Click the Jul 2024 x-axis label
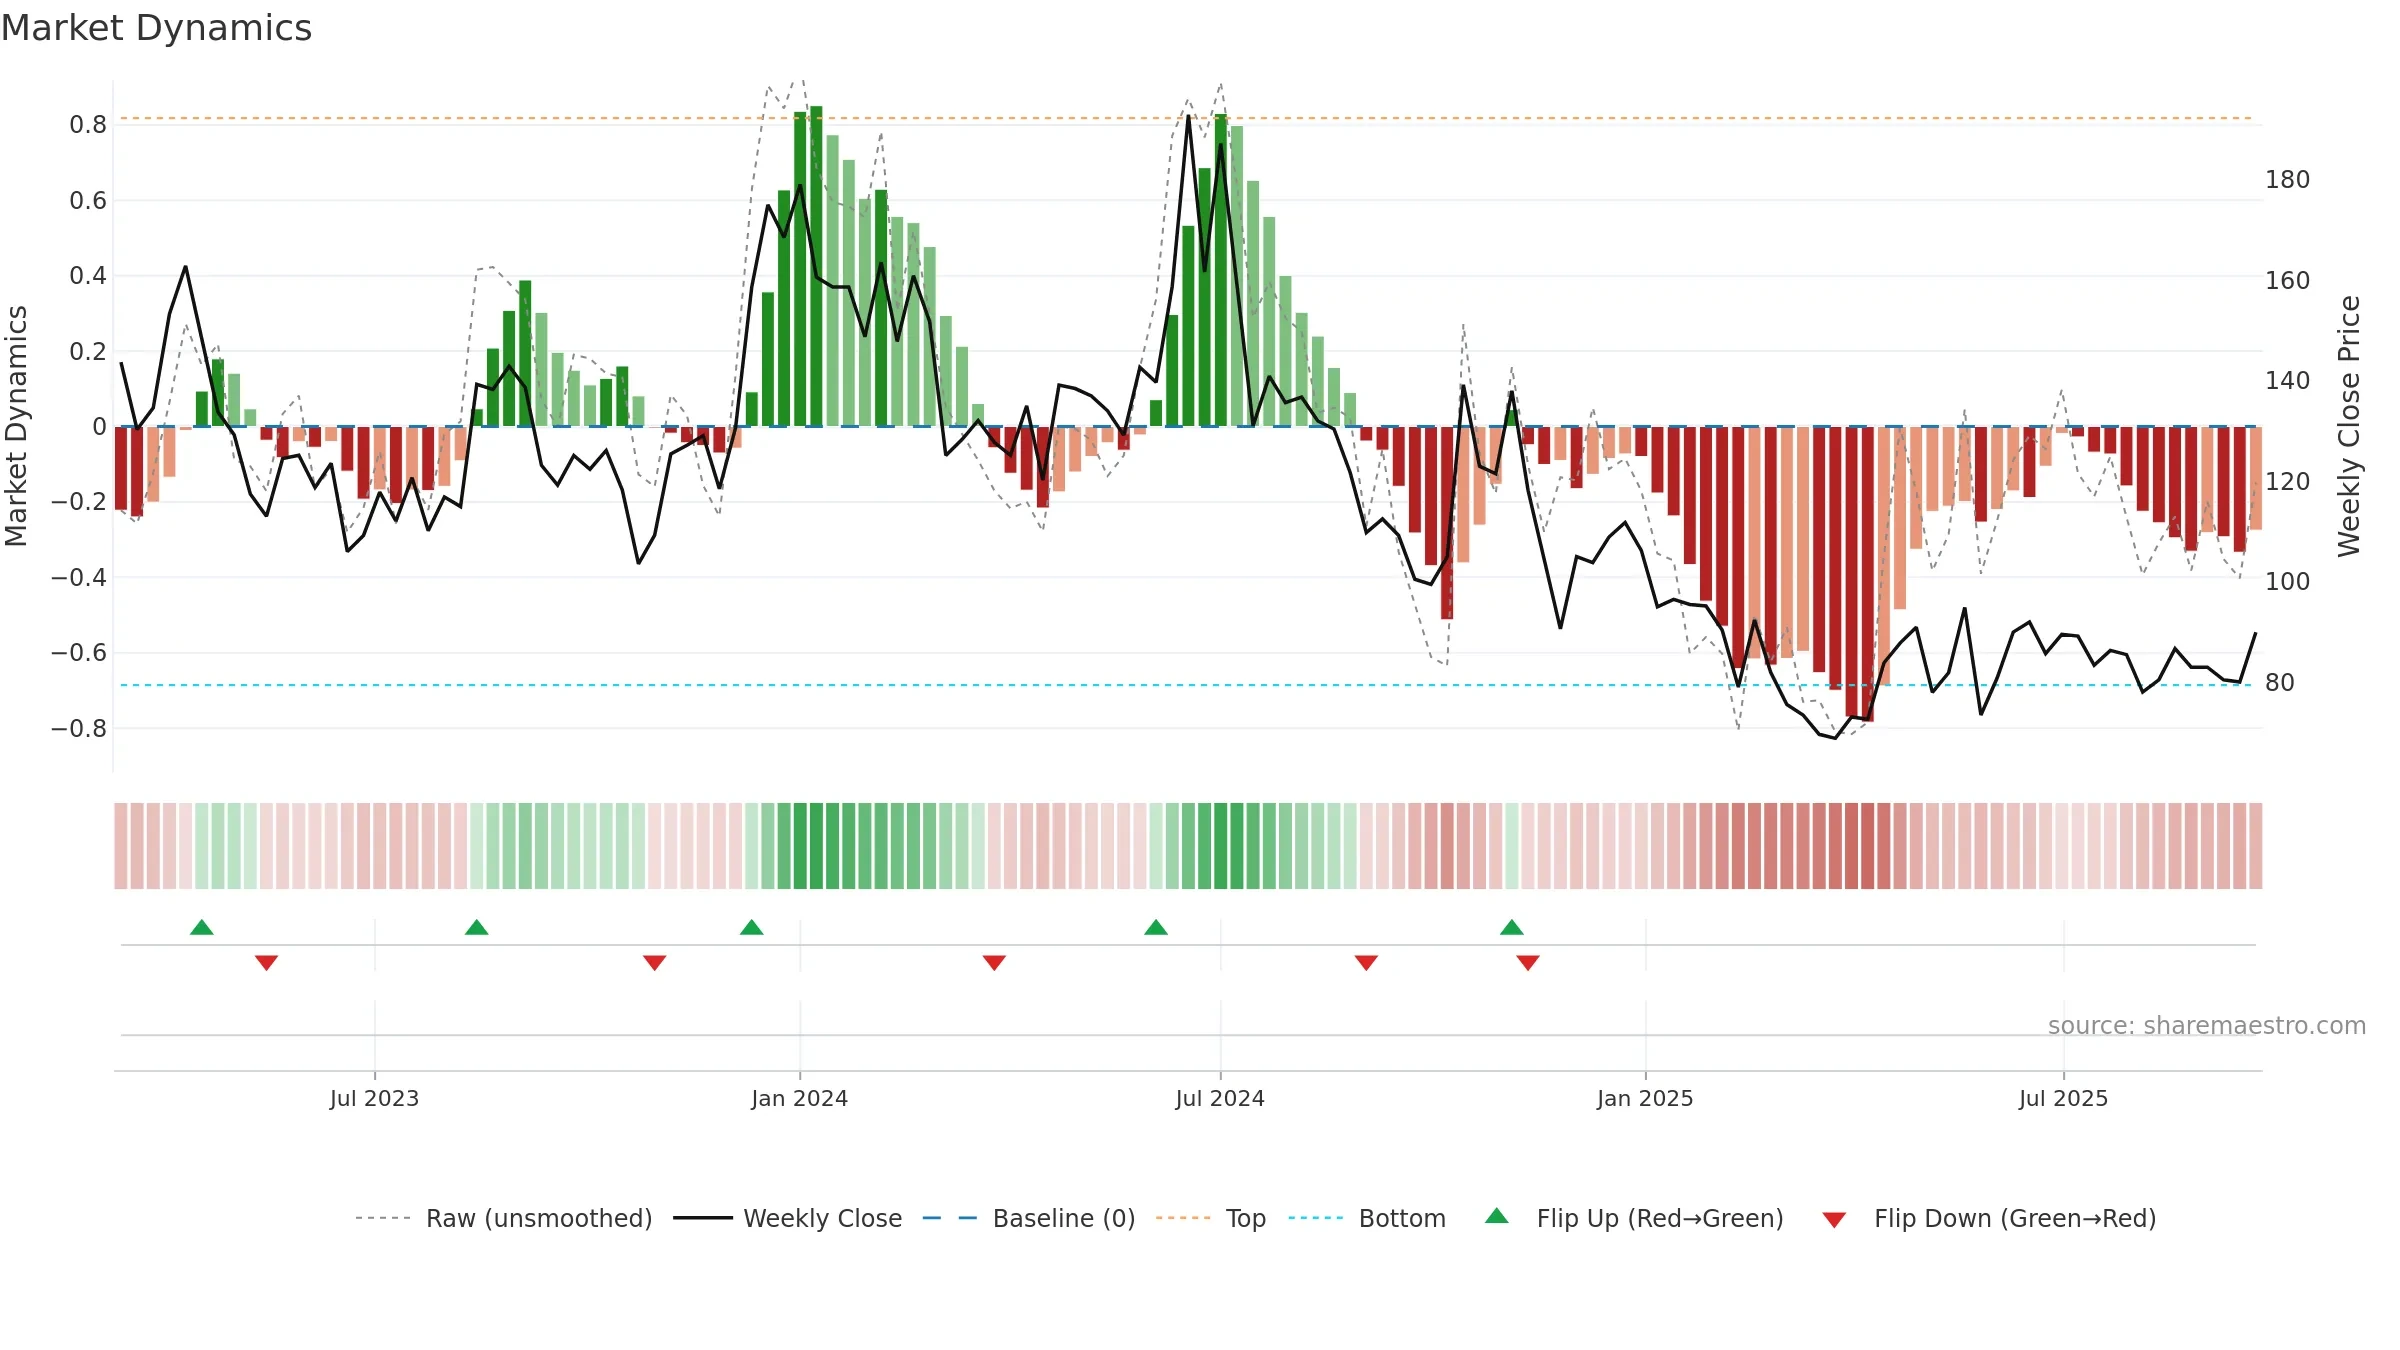Viewport: 2400px width, 1350px height. (x=1220, y=1098)
